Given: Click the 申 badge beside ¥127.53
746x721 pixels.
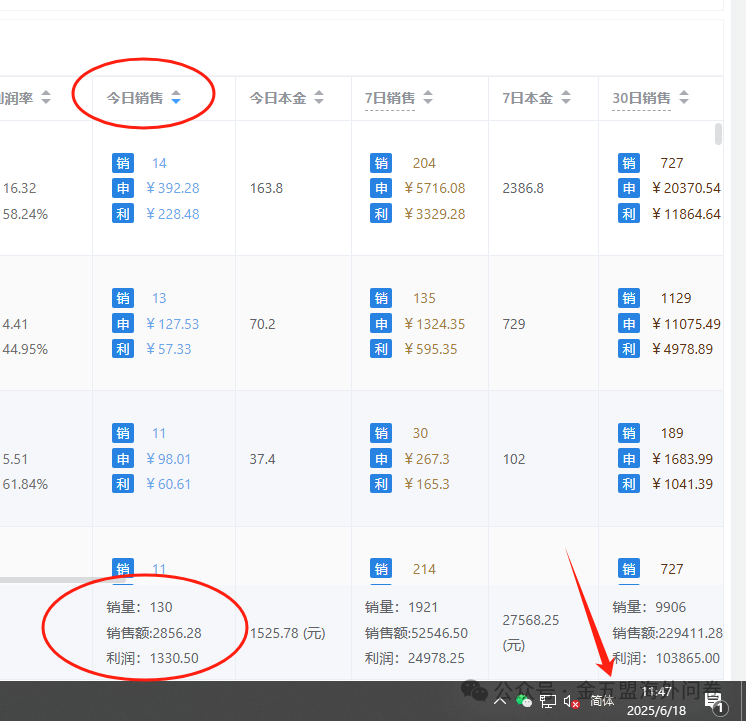Looking at the screenshot, I should pos(123,324).
